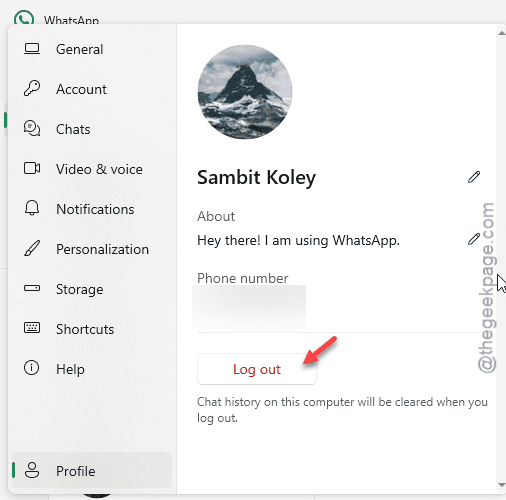Image resolution: width=506 pixels, height=500 pixels.
Task: Click the Help info icon
Action: (32, 368)
